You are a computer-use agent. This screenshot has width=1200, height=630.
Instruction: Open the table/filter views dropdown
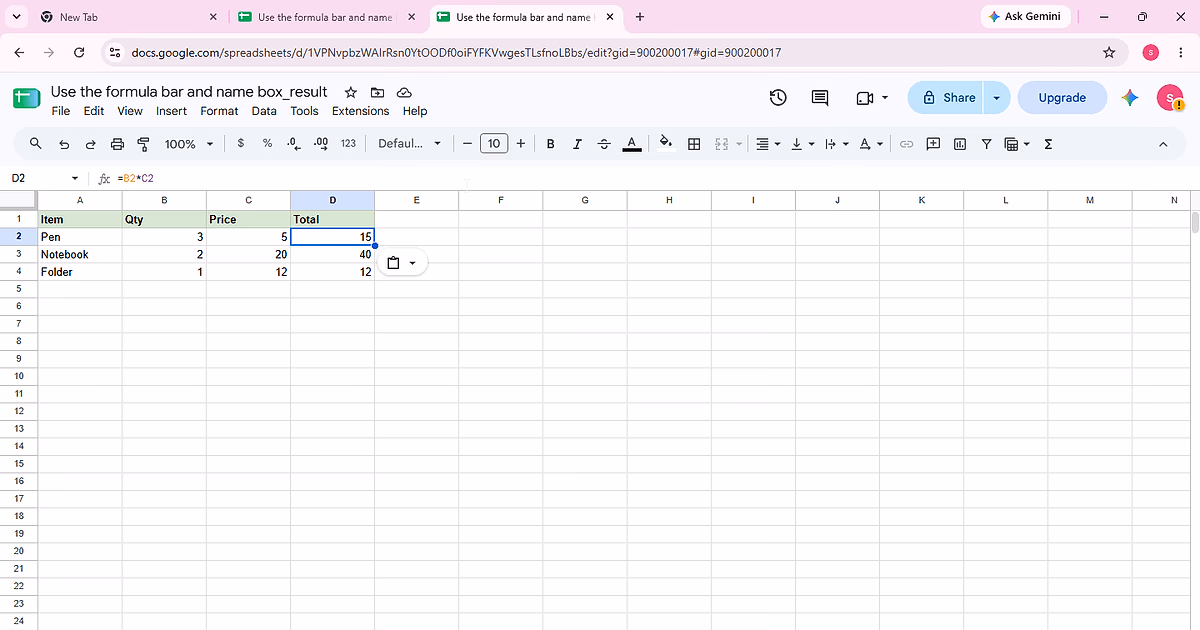coord(1016,144)
